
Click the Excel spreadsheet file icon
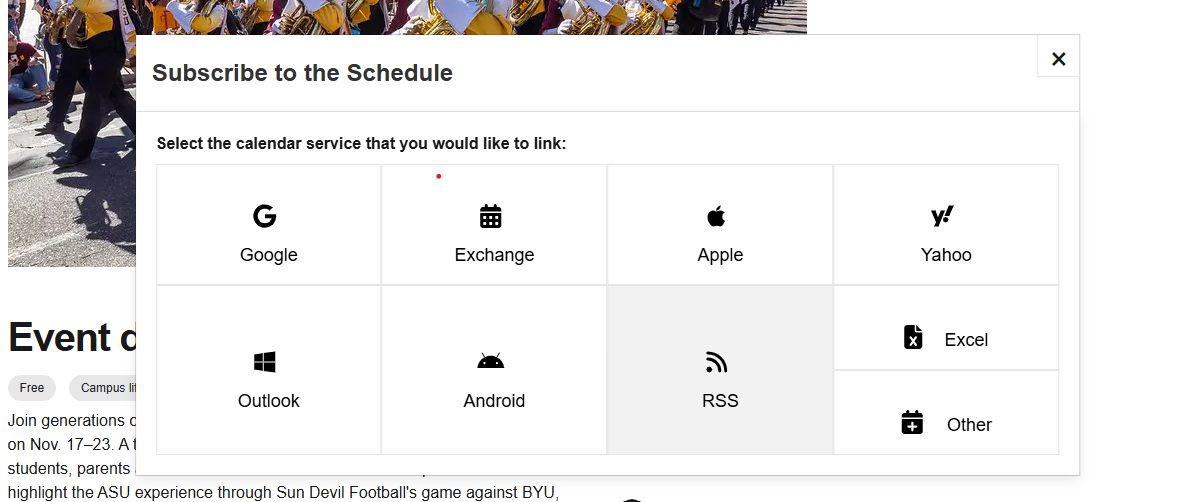[x=913, y=337]
